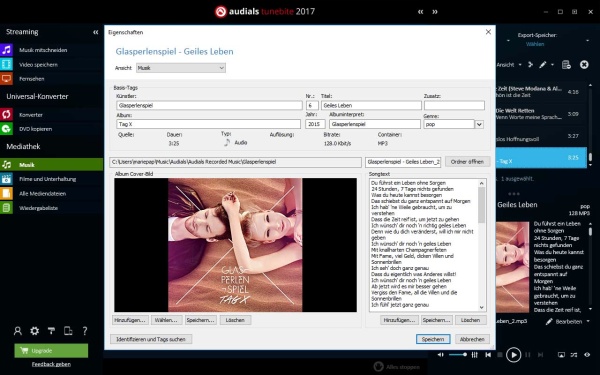Image resolution: width=600 pixels, height=375 pixels.
Task: Click the circular X delete icon in toolbar
Action: [584, 65]
